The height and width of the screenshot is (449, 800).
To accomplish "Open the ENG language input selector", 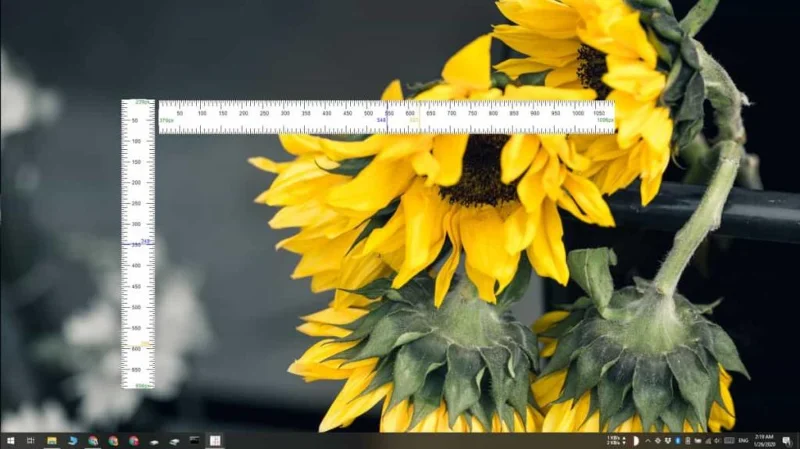I will (743, 441).
